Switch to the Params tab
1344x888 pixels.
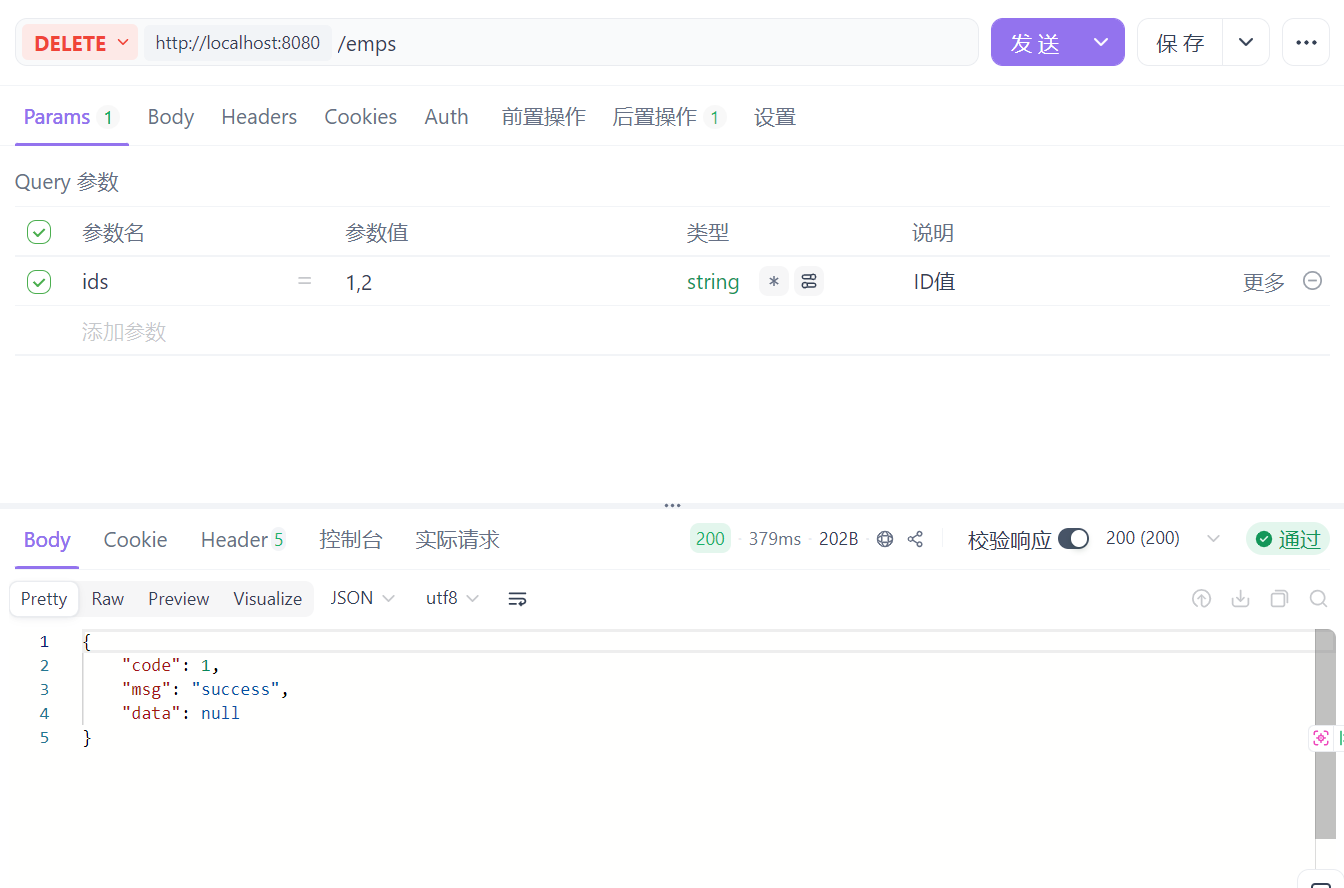pos(71,117)
